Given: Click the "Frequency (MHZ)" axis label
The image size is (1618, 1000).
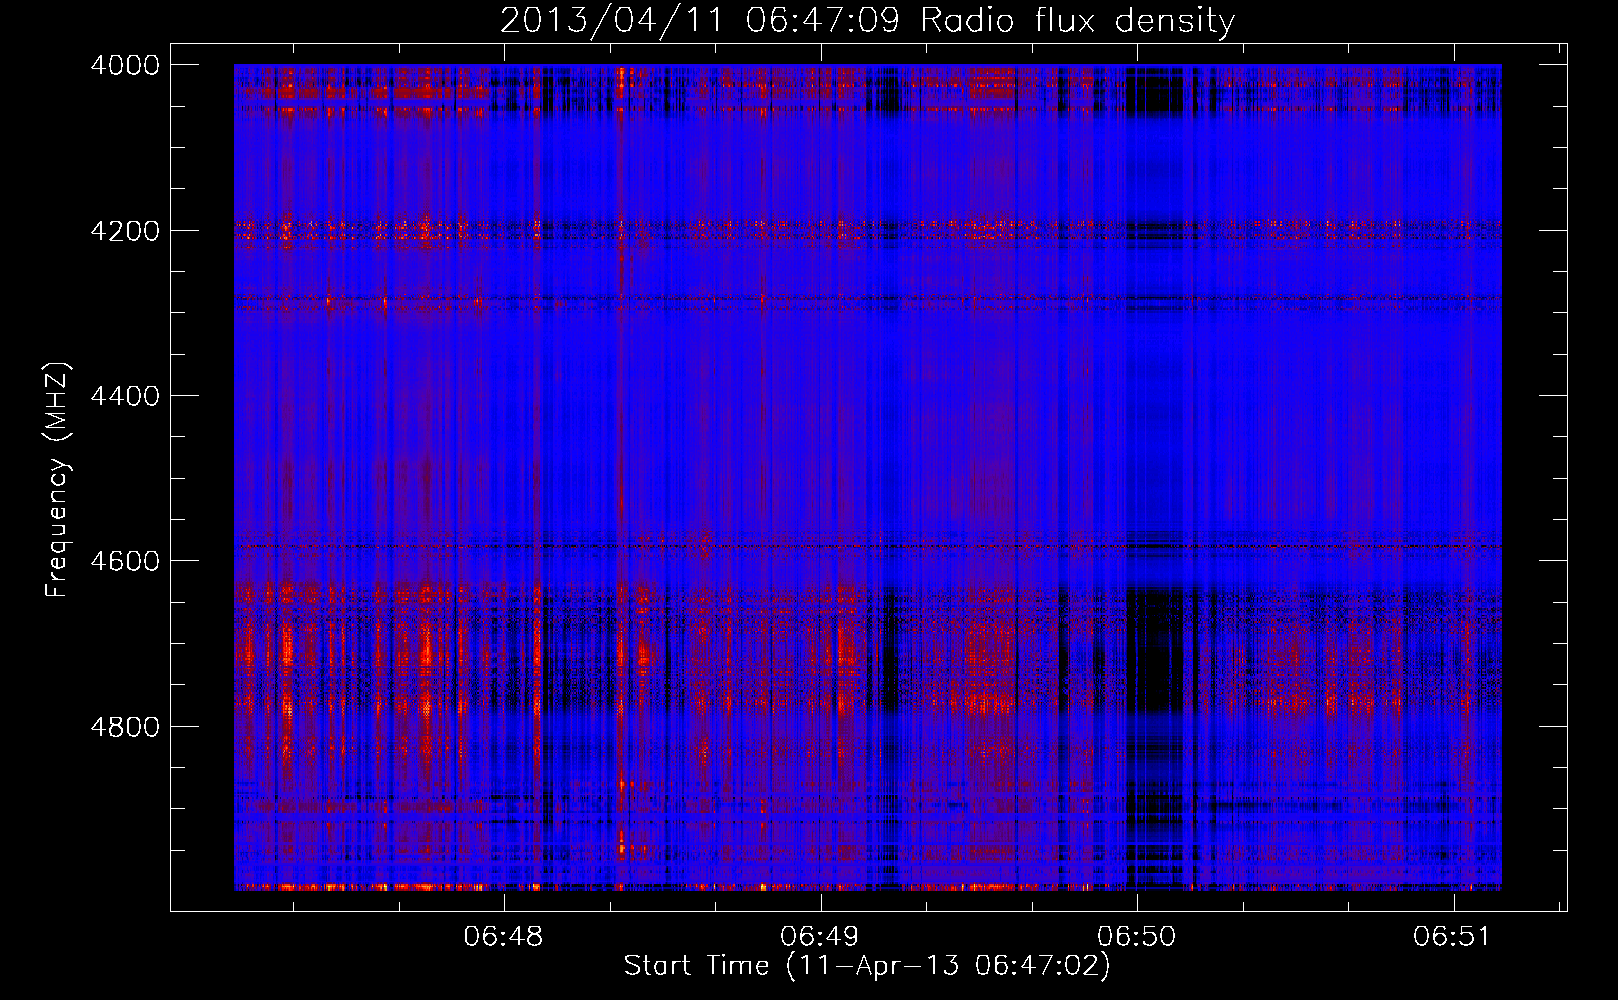Looking at the screenshot, I should click(58, 479).
